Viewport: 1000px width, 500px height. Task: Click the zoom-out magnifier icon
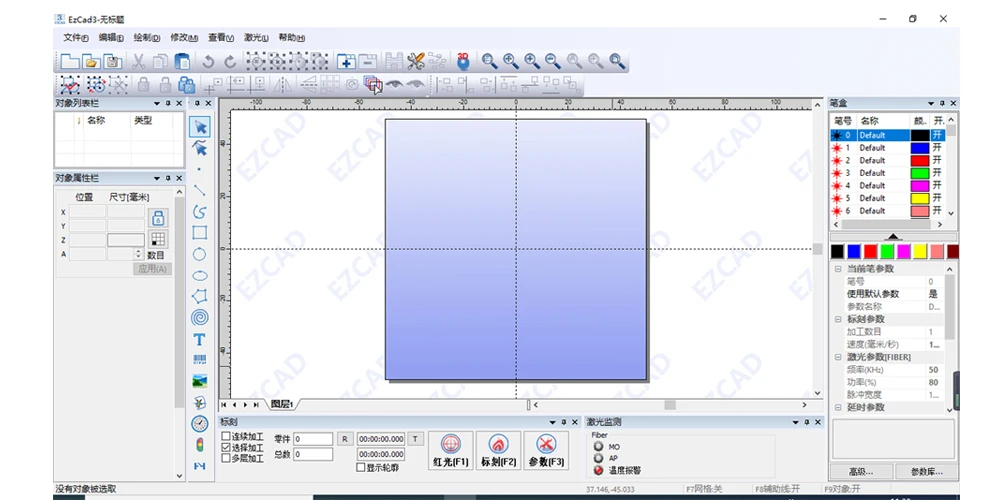point(553,61)
